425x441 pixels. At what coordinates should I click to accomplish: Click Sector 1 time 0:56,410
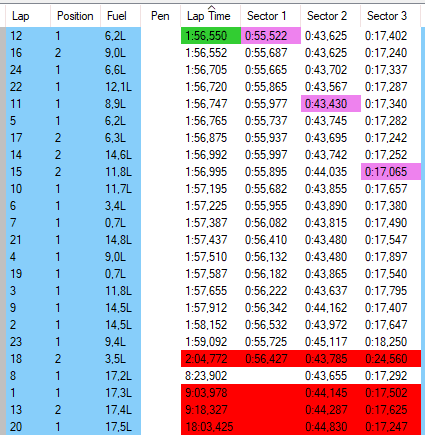click(266, 240)
